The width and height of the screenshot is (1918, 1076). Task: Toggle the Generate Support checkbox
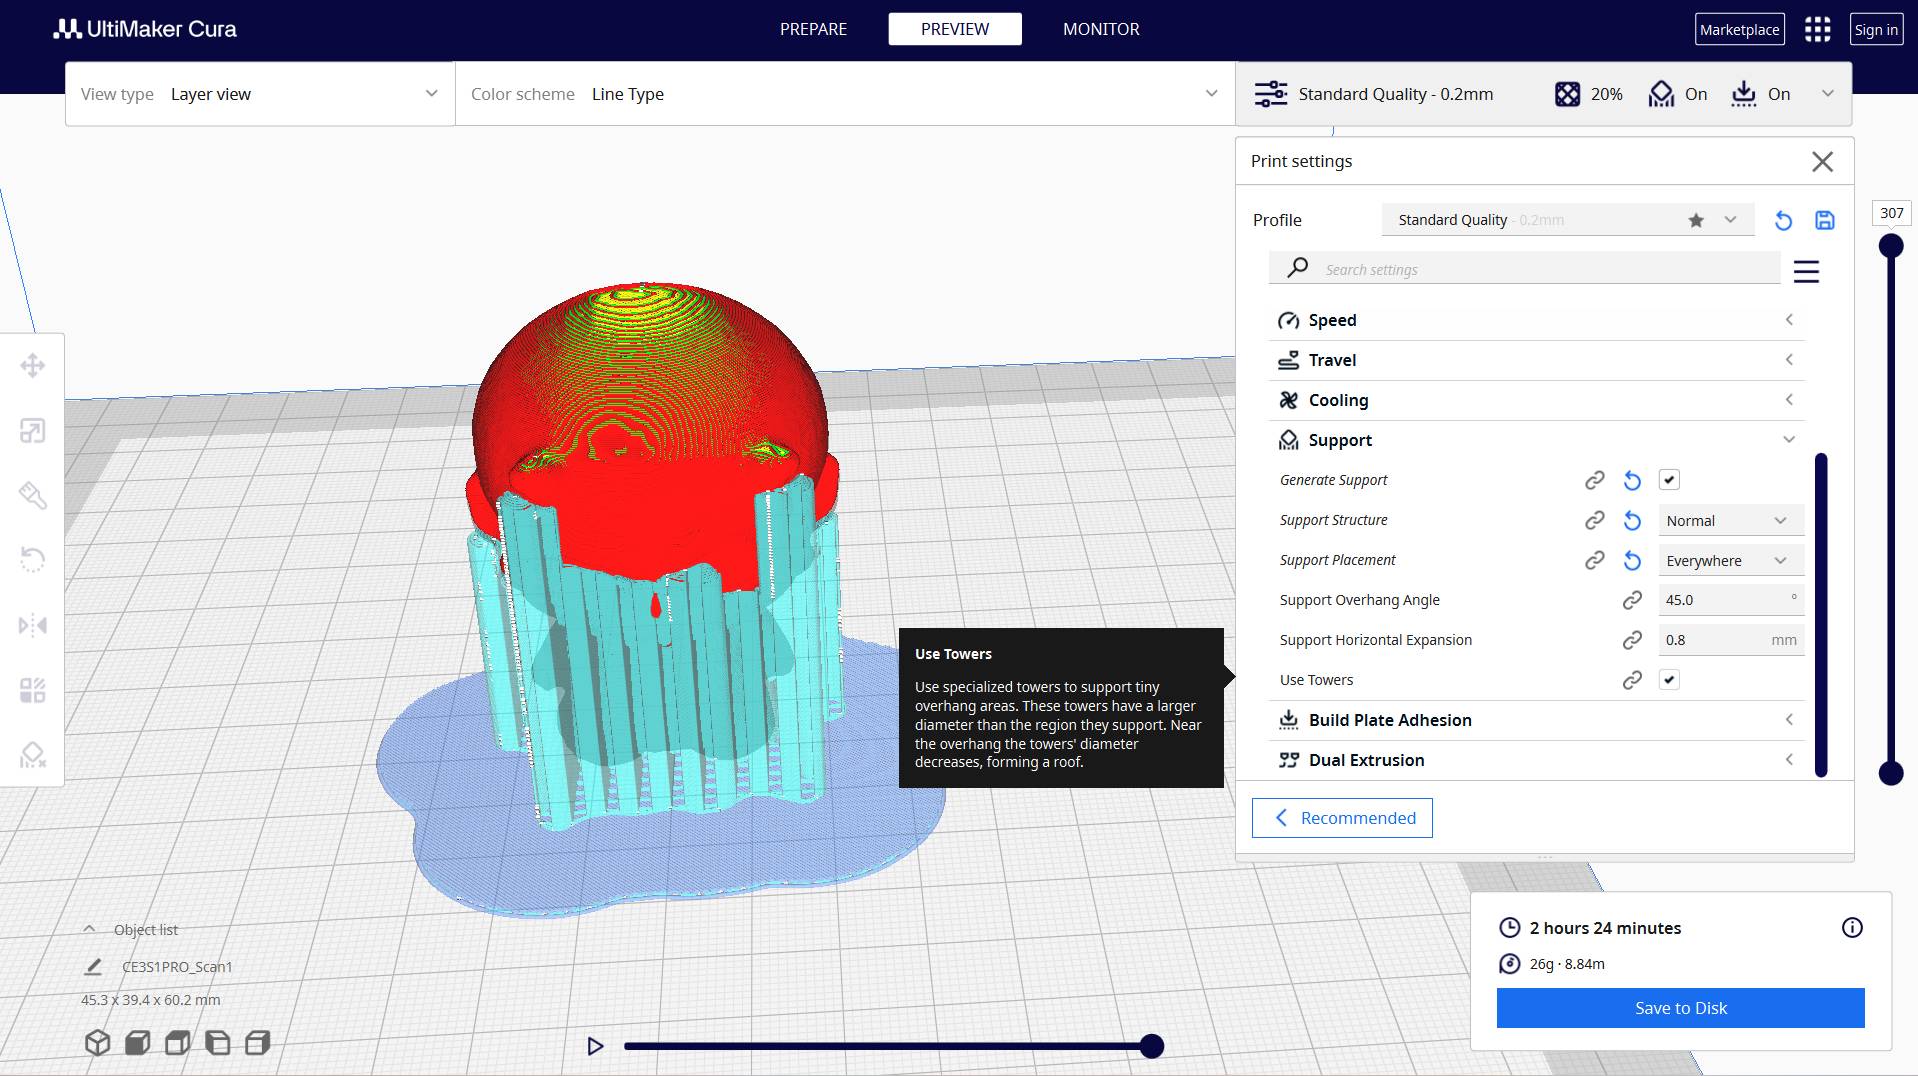(x=1669, y=480)
